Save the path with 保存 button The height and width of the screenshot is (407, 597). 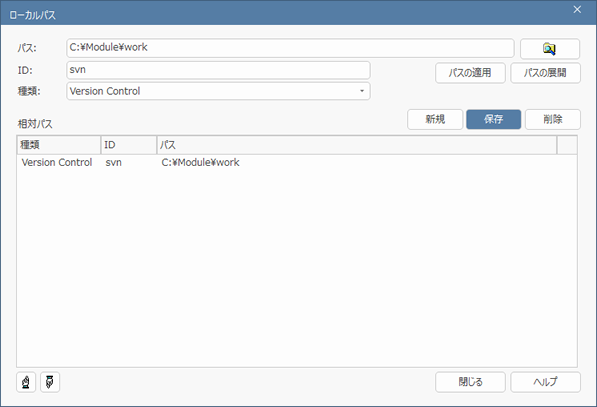coord(493,120)
